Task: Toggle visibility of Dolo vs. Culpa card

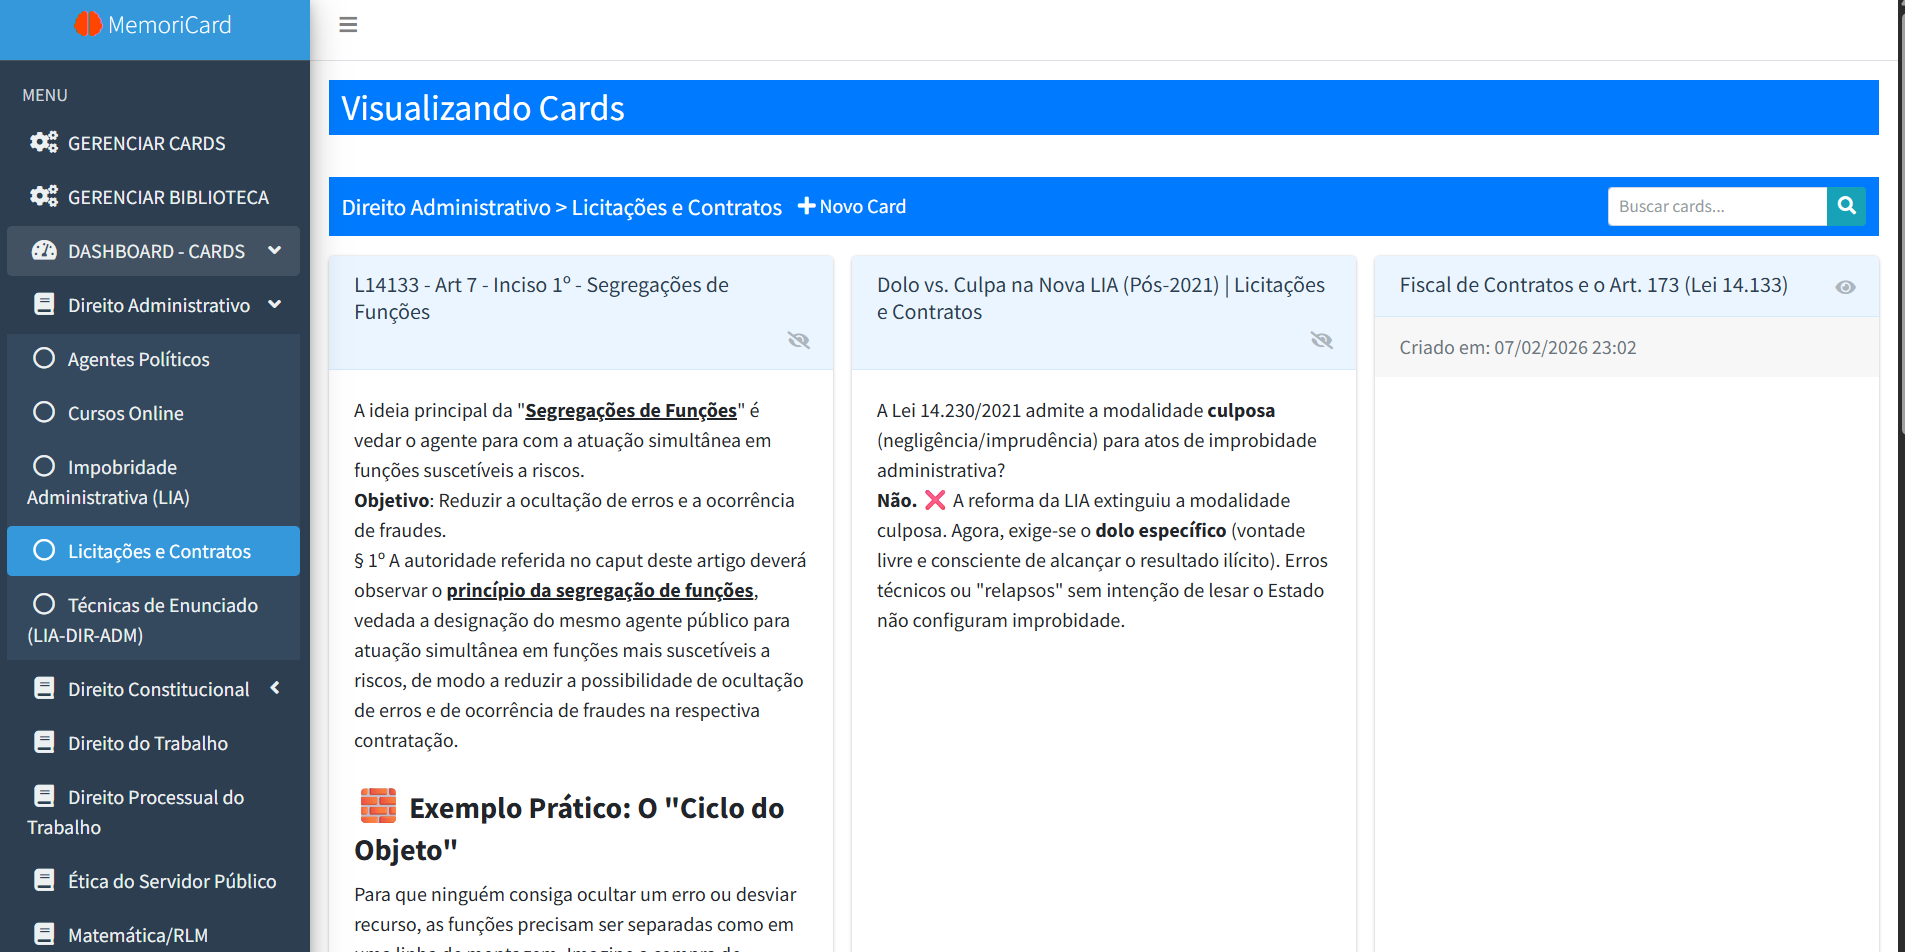Action: (x=1321, y=340)
